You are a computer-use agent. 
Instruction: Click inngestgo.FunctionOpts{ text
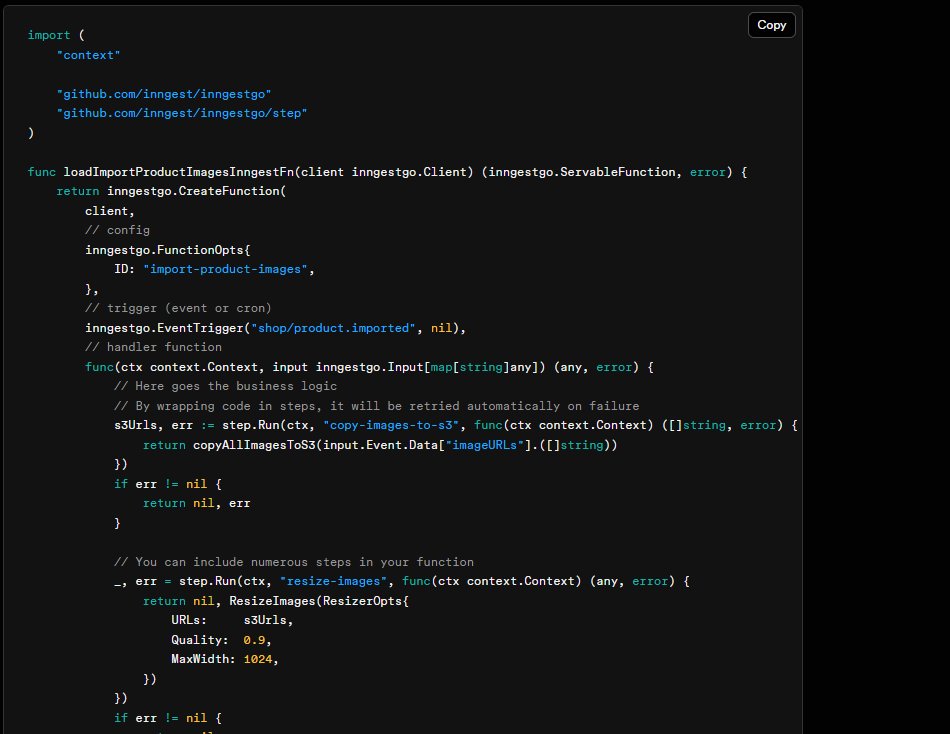167,250
